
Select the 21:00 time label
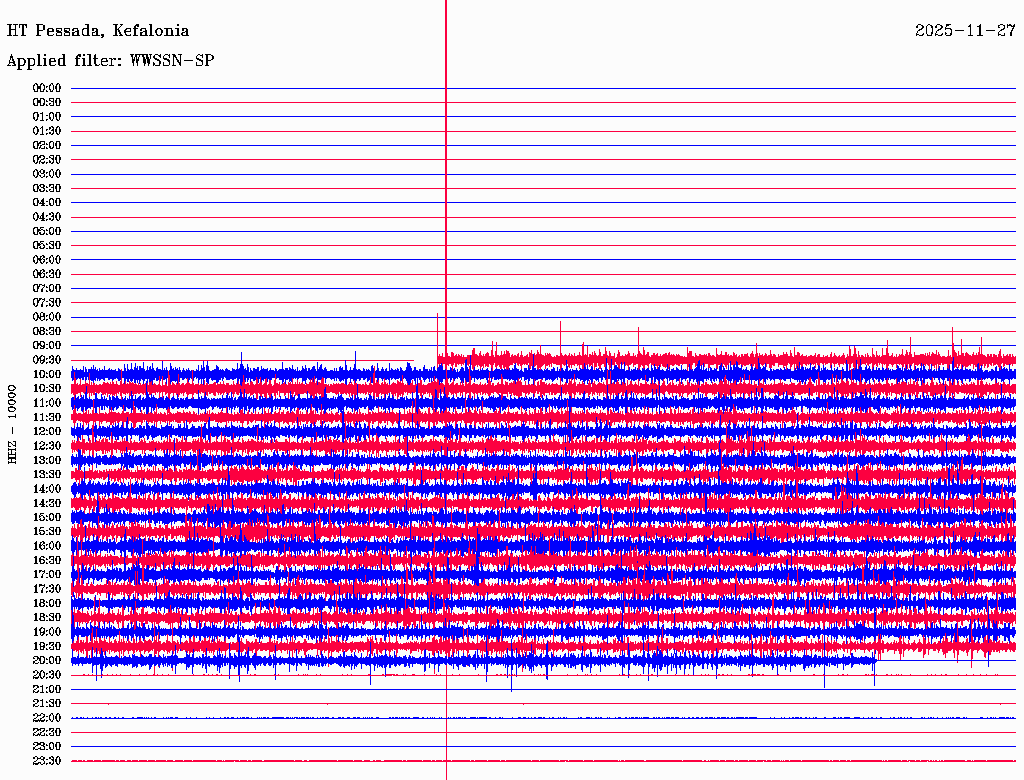click(x=47, y=689)
